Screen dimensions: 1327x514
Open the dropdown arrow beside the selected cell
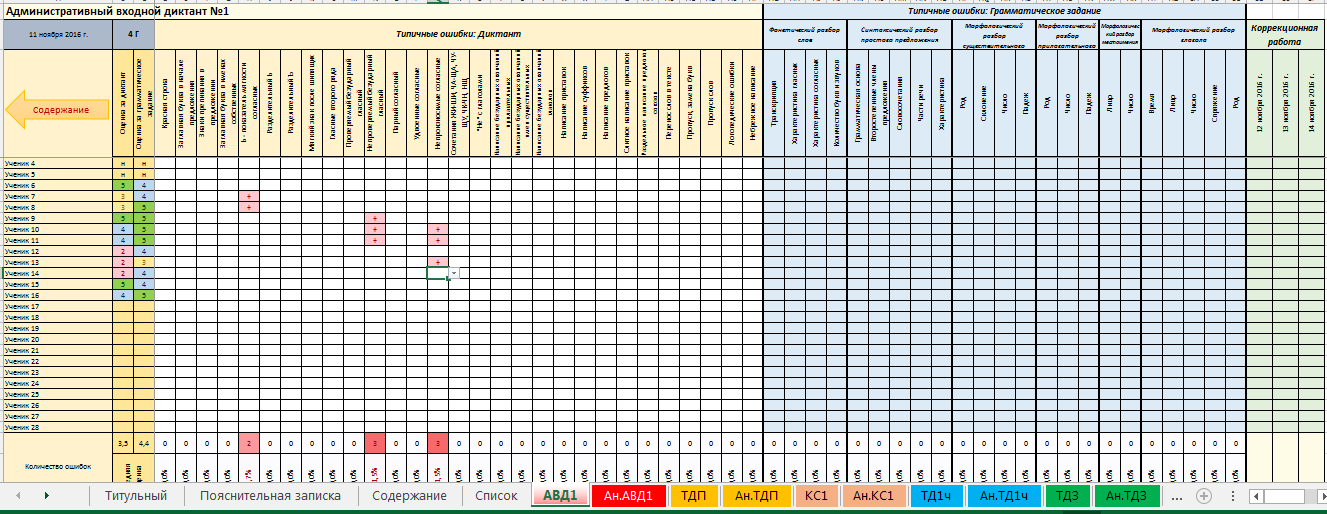454,273
